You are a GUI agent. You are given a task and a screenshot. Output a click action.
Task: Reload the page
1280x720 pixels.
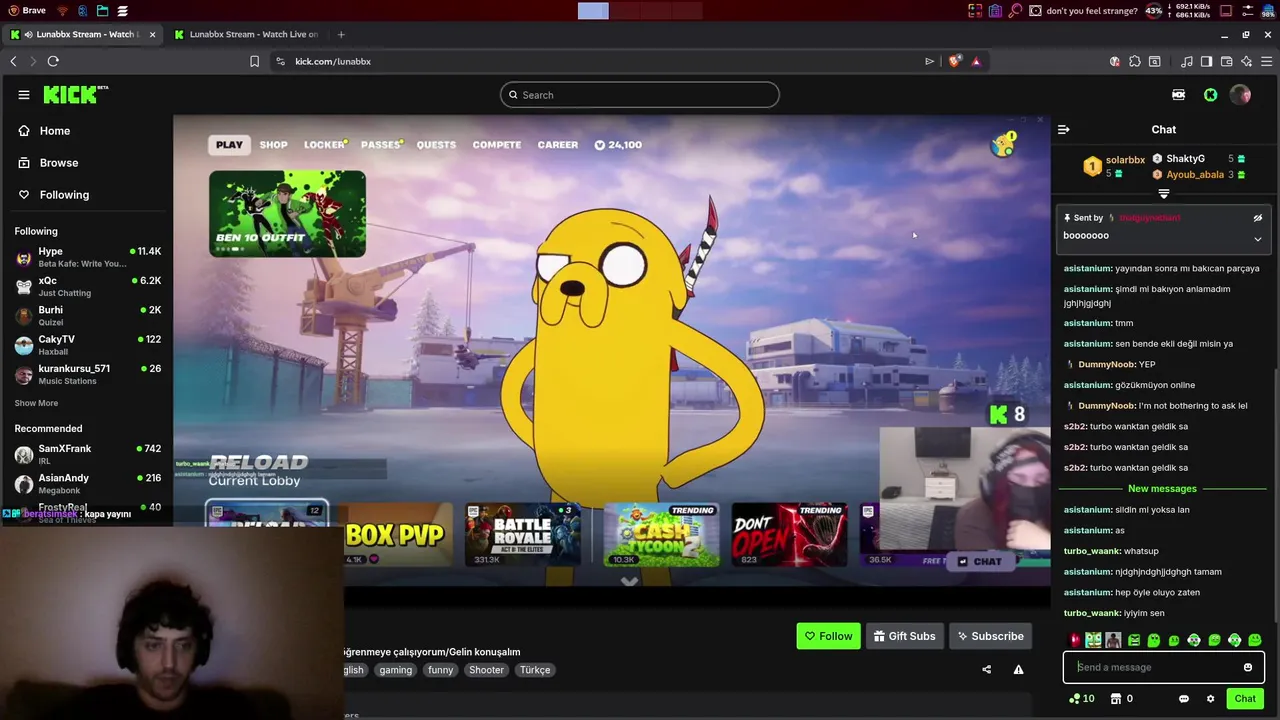click(x=53, y=61)
